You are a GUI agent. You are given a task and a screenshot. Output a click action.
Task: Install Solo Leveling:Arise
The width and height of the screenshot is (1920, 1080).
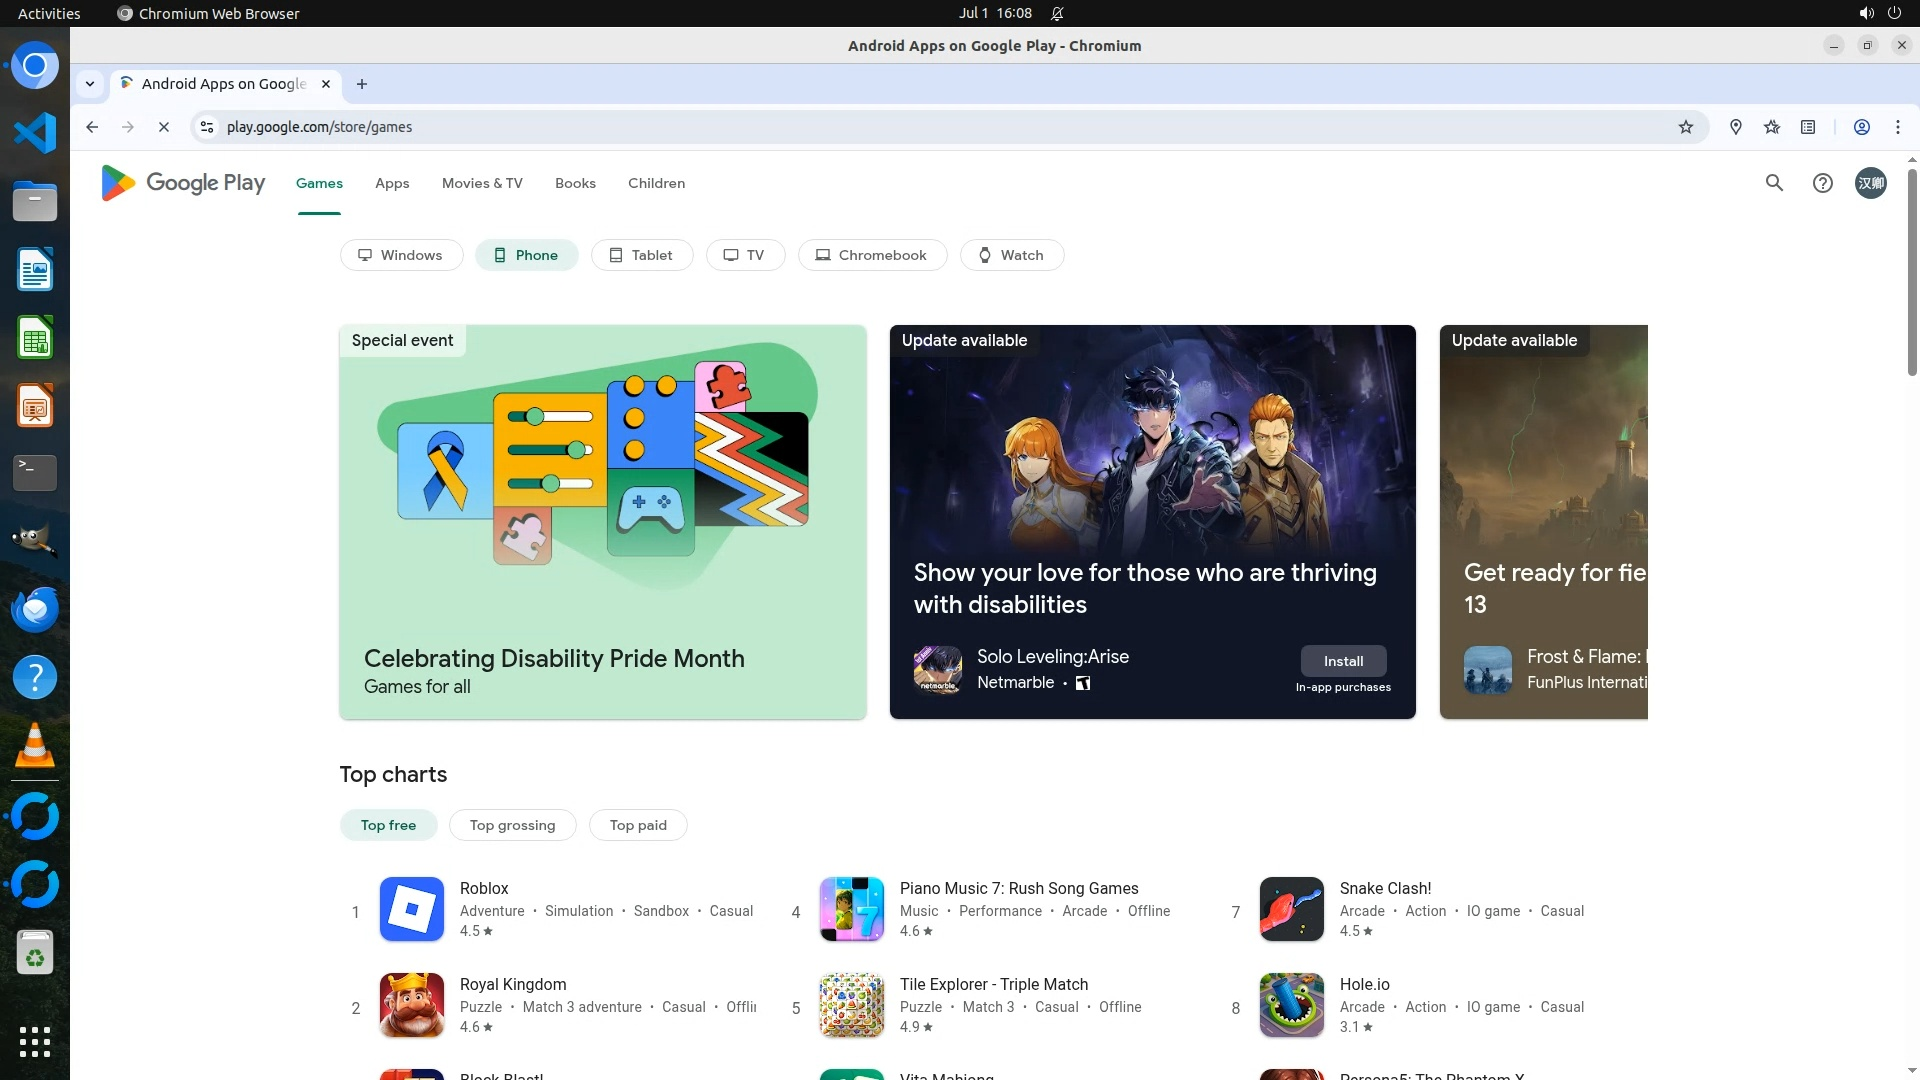pyautogui.click(x=1343, y=661)
